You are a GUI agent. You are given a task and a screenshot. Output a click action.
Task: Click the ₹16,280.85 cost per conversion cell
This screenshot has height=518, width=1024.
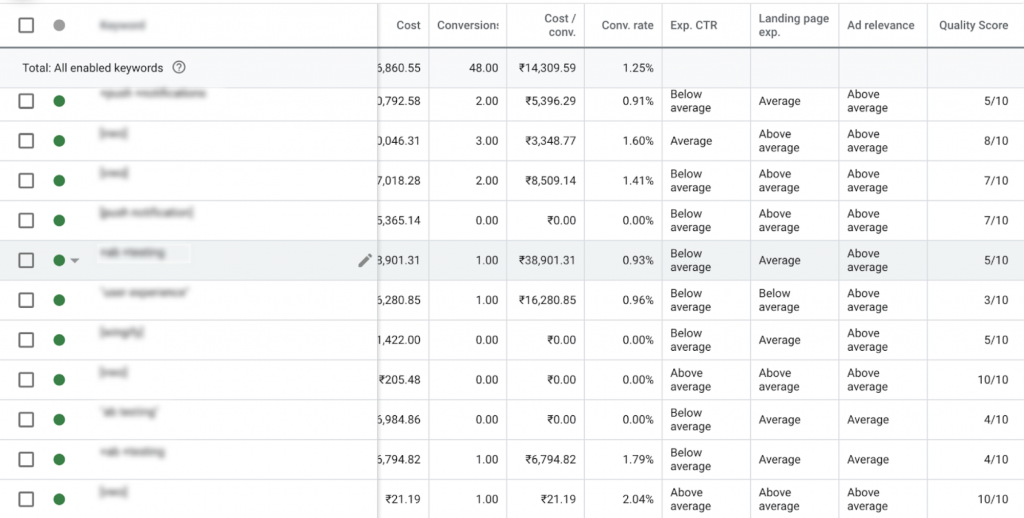pos(547,300)
